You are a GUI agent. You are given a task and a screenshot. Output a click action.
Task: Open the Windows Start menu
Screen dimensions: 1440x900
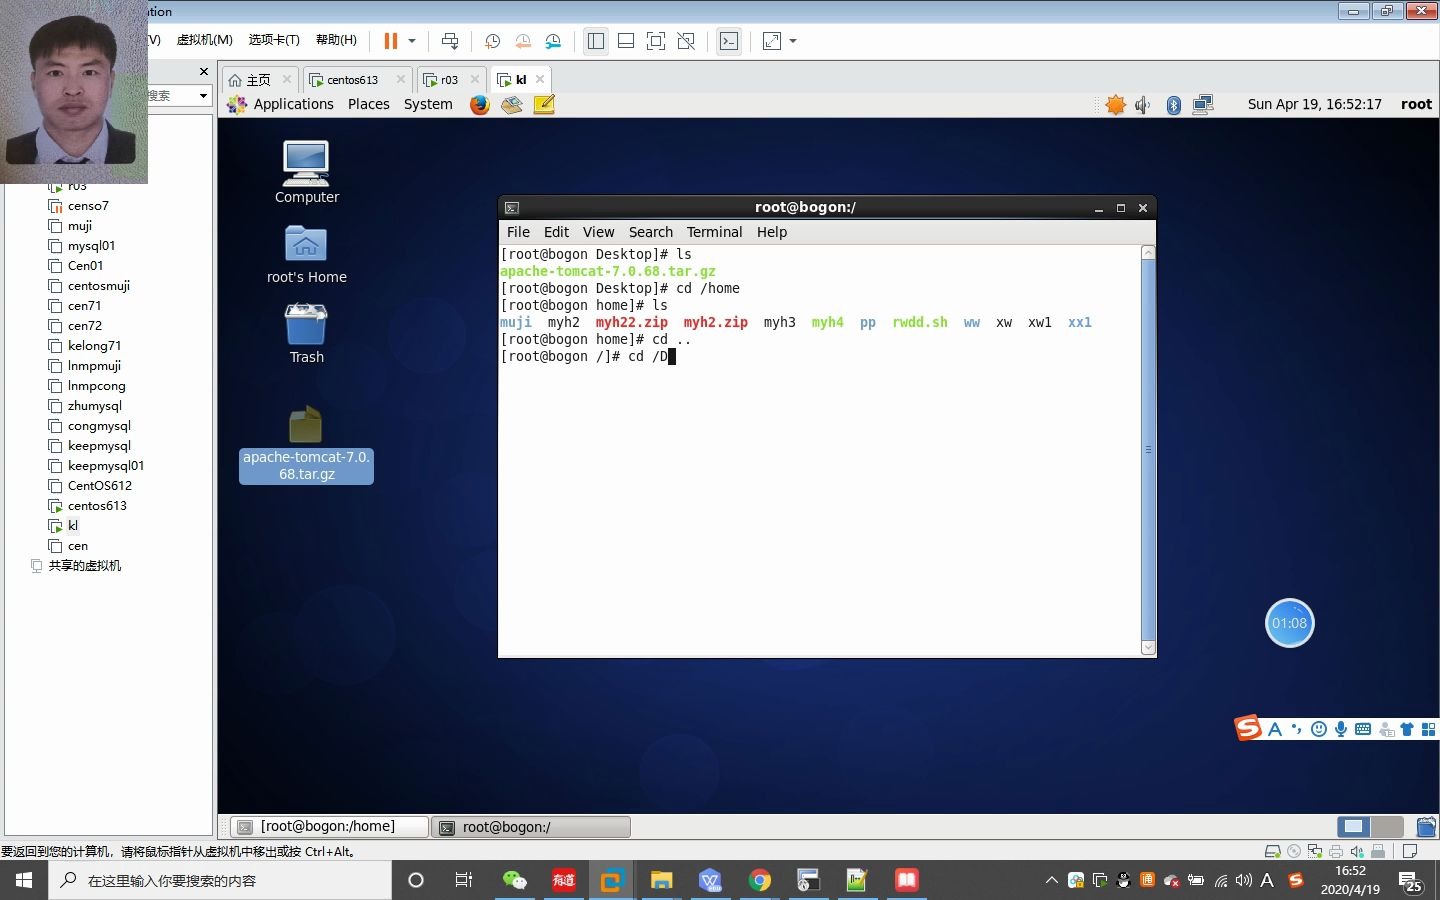click(x=22, y=881)
